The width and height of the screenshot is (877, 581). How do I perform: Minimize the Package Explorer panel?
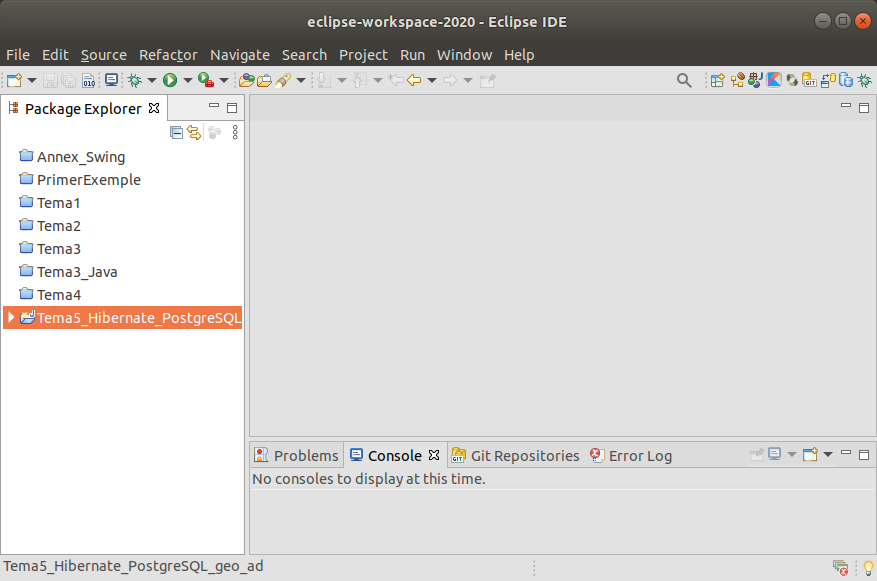point(214,106)
